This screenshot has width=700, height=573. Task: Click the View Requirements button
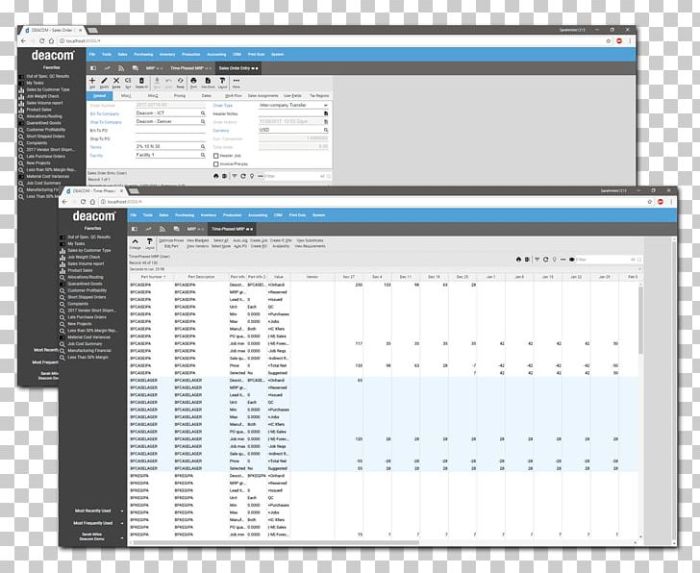pos(310,246)
